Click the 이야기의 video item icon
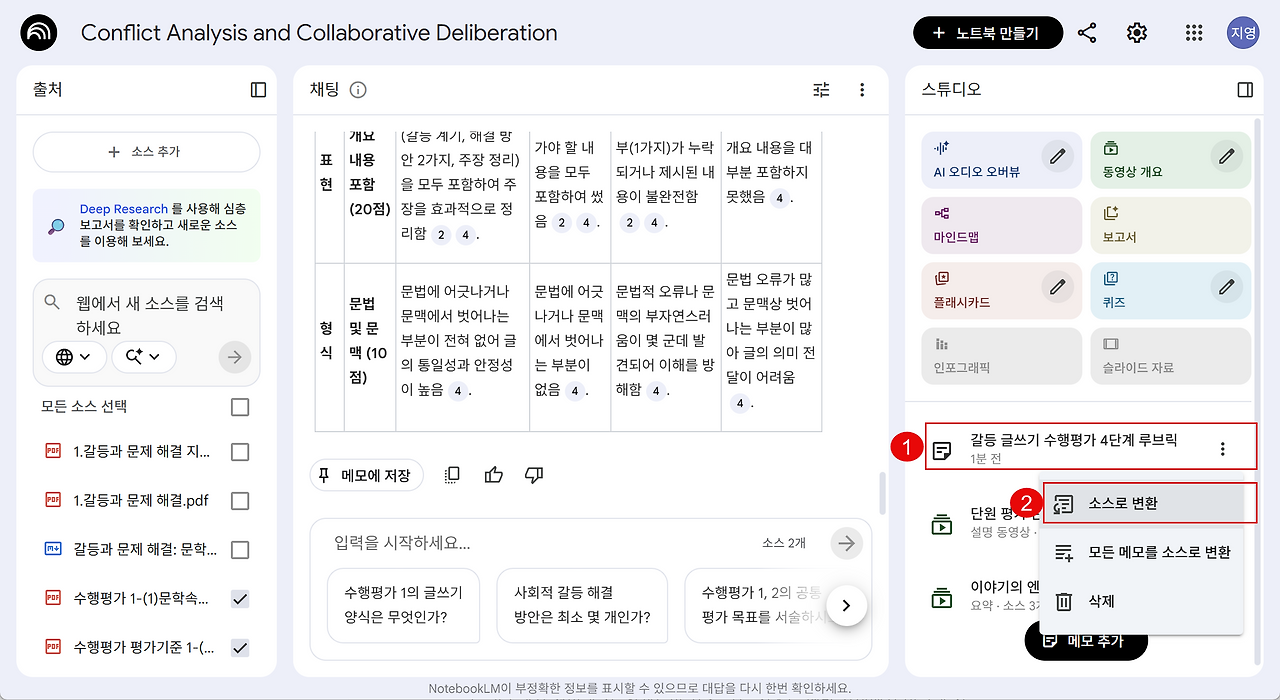 tap(941, 598)
